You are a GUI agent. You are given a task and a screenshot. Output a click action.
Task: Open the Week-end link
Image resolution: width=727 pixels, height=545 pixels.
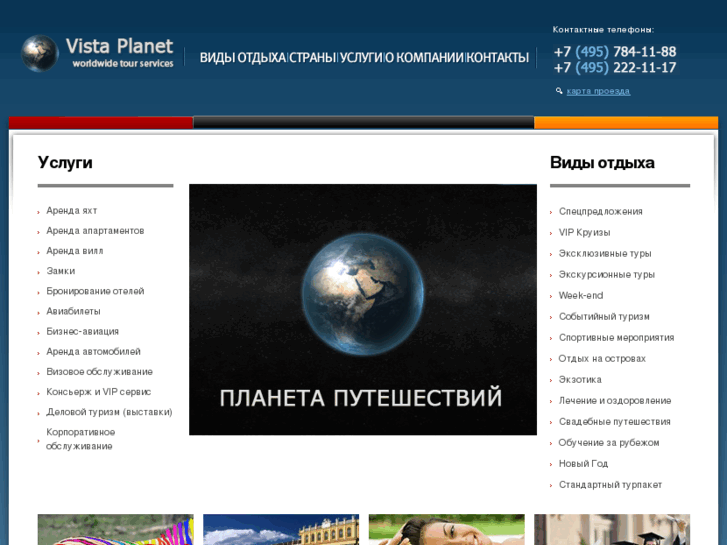(580, 295)
